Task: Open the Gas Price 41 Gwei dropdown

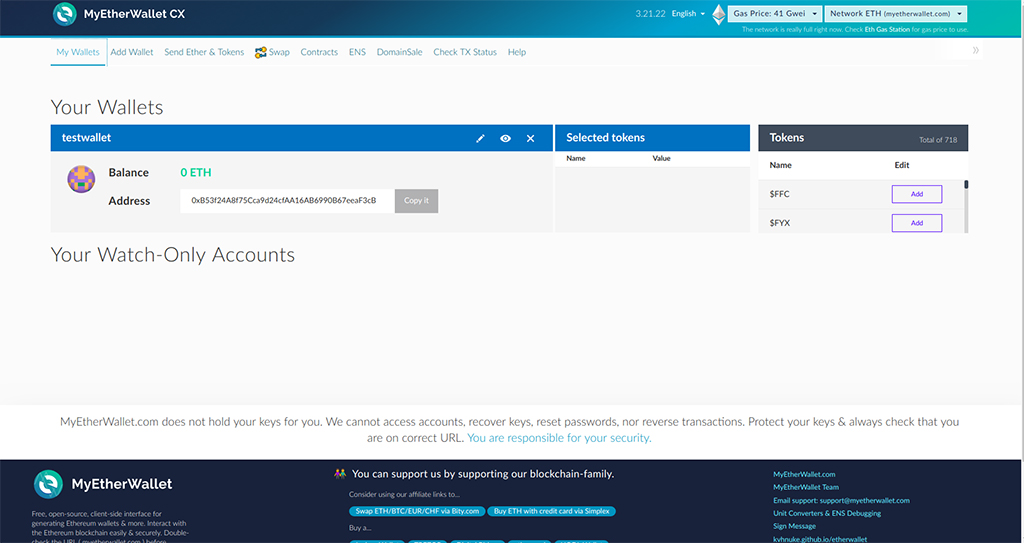Action: pos(775,14)
